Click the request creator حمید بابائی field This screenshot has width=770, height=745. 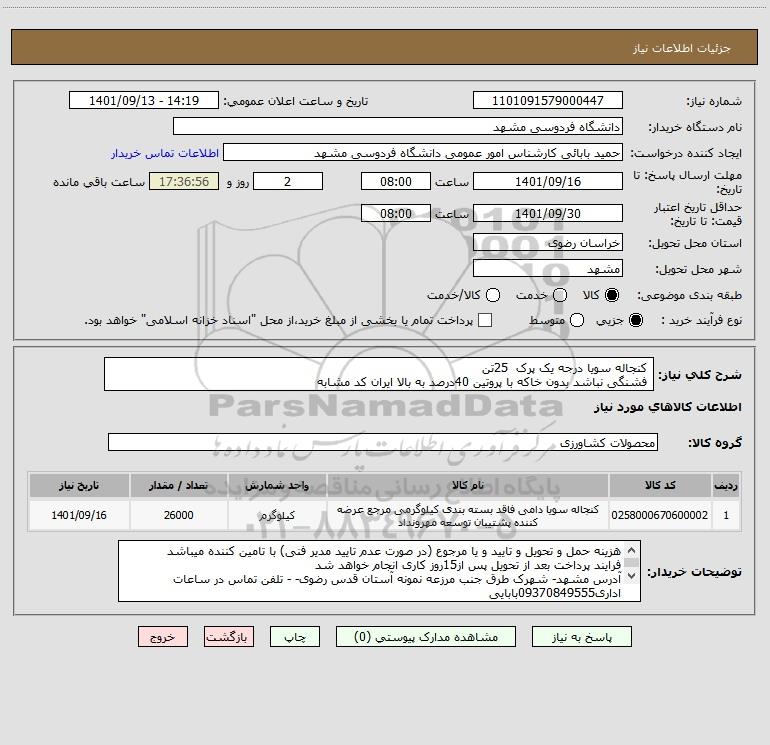point(423,153)
